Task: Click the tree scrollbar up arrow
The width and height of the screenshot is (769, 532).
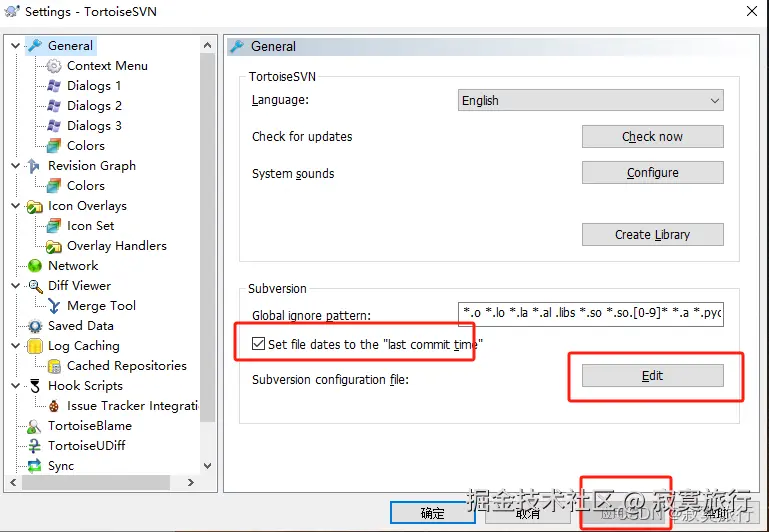Action: tap(207, 46)
